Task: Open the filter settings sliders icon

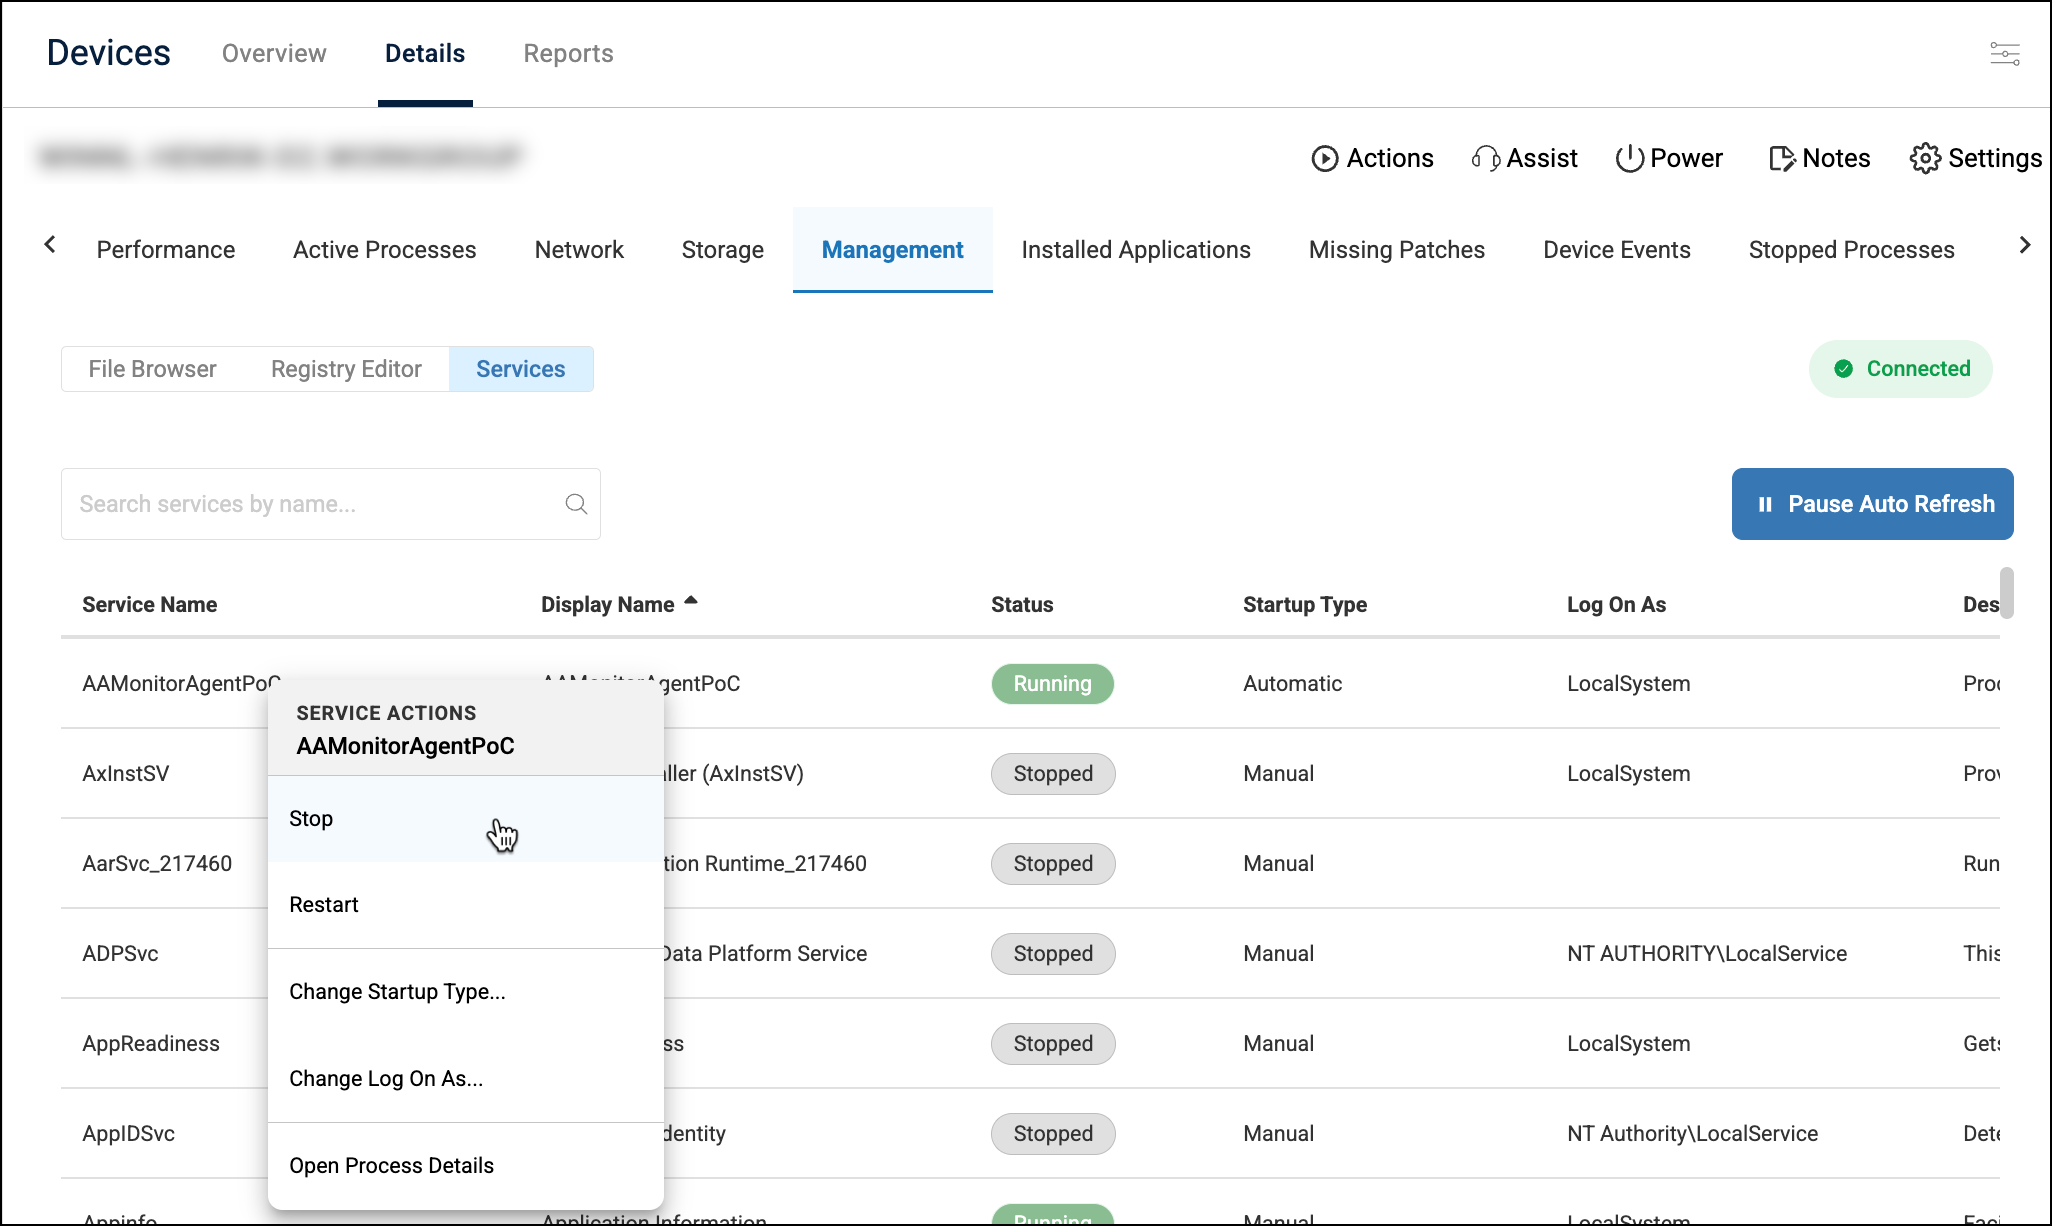Action: [x=2005, y=54]
